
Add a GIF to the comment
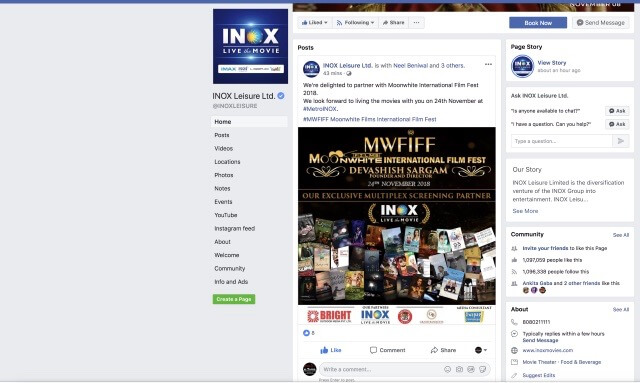tap(471, 370)
